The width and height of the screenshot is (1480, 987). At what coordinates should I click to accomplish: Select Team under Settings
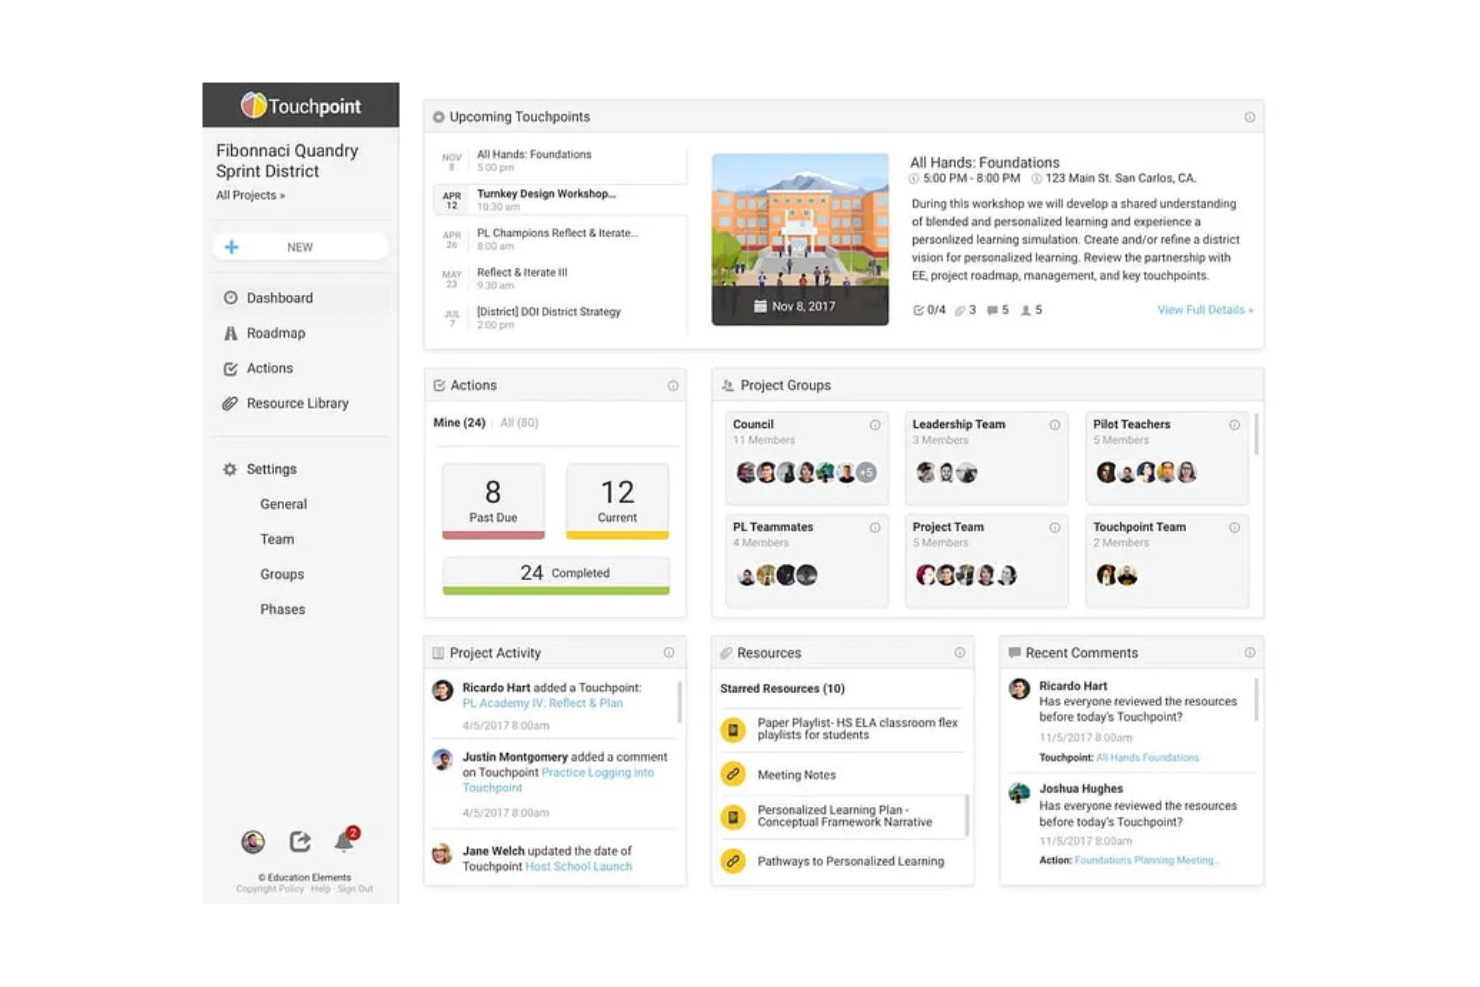pos(277,539)
